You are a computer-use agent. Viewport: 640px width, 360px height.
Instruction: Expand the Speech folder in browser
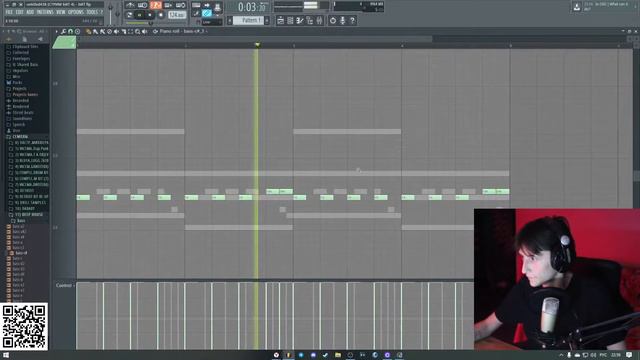[19, 124]
